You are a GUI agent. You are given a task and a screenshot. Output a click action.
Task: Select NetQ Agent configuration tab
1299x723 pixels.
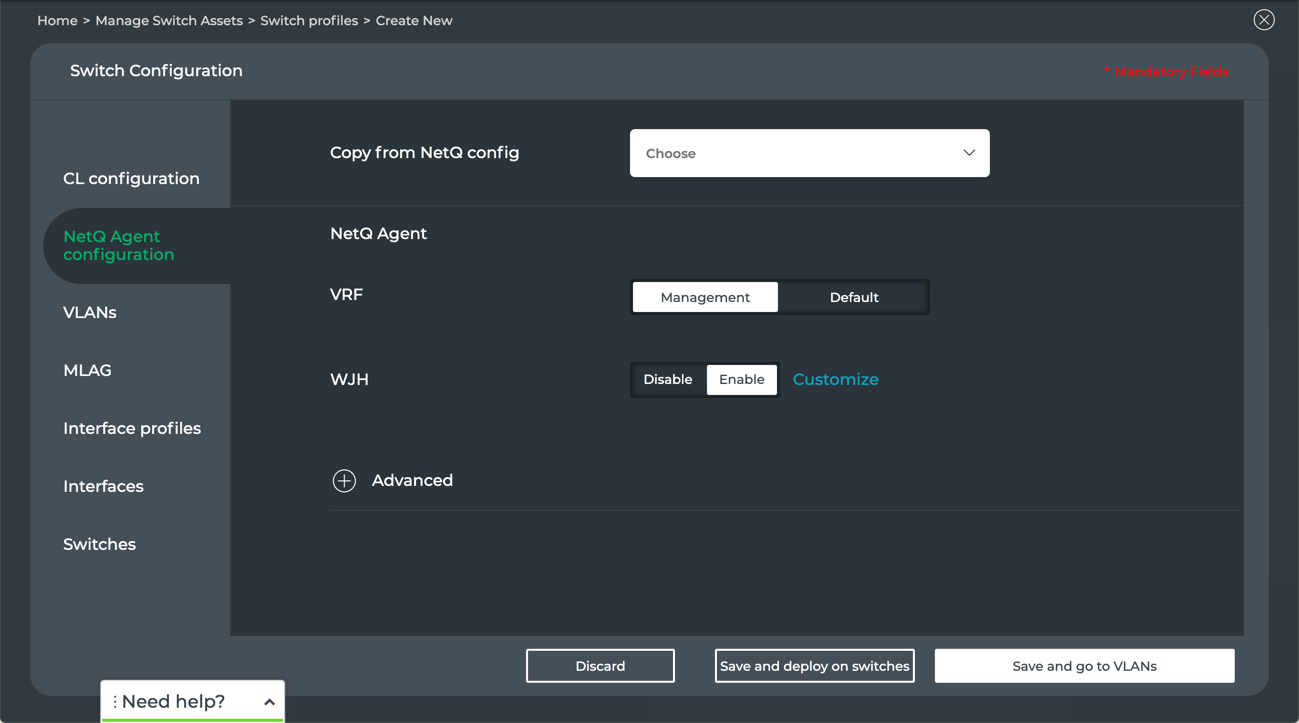[x=118, y=246]
